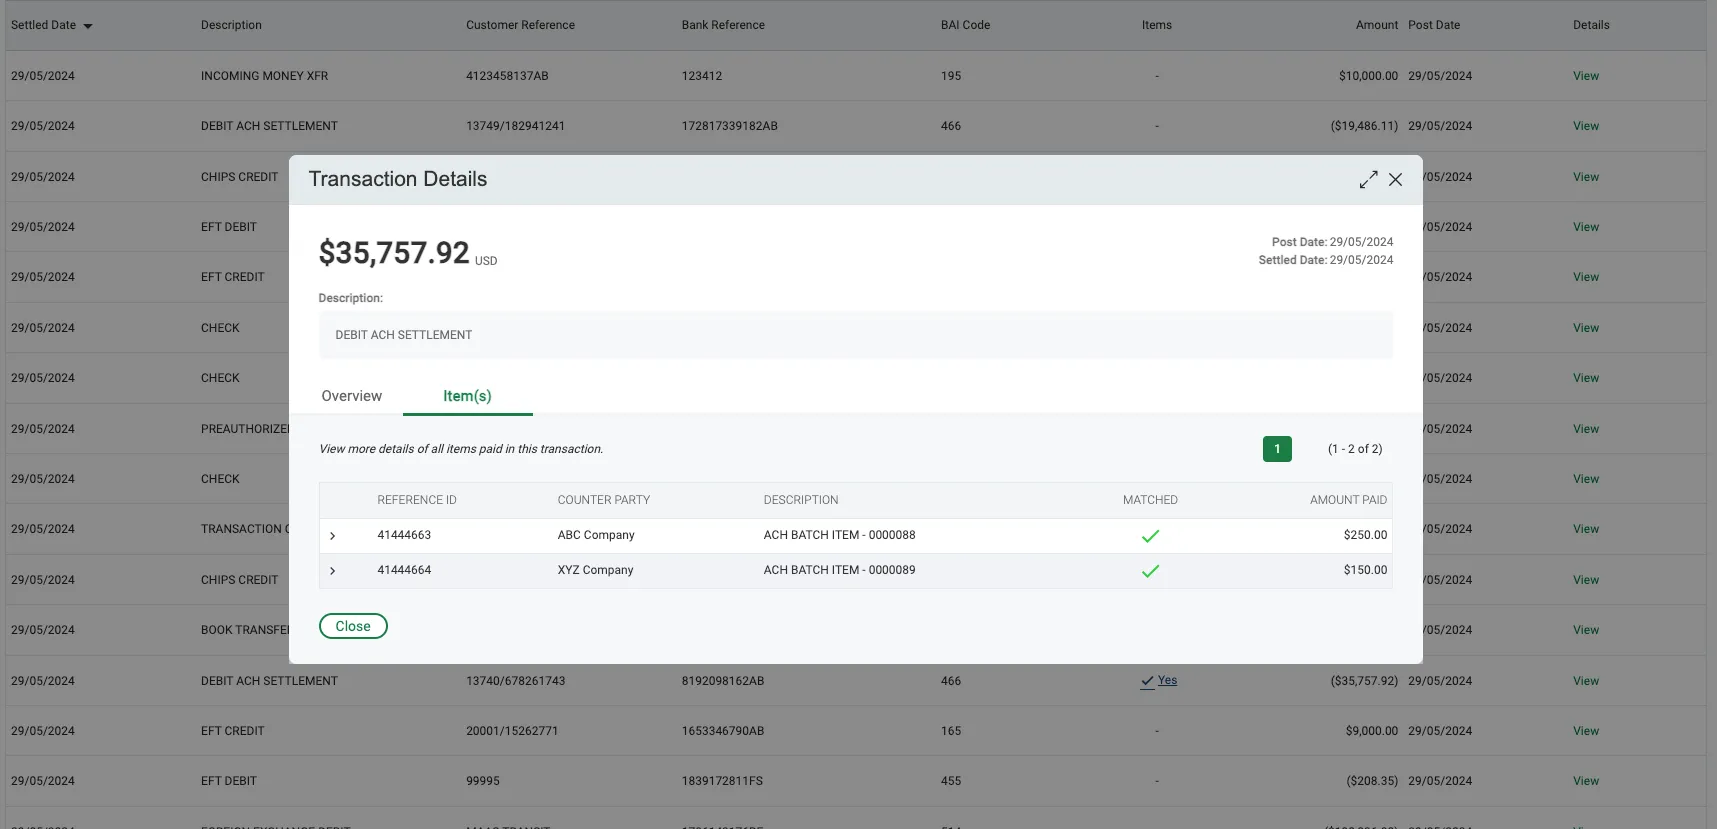Sort by Settled Date column arrow
Viewport: 1717px width, 829px height.
(88, 26)
